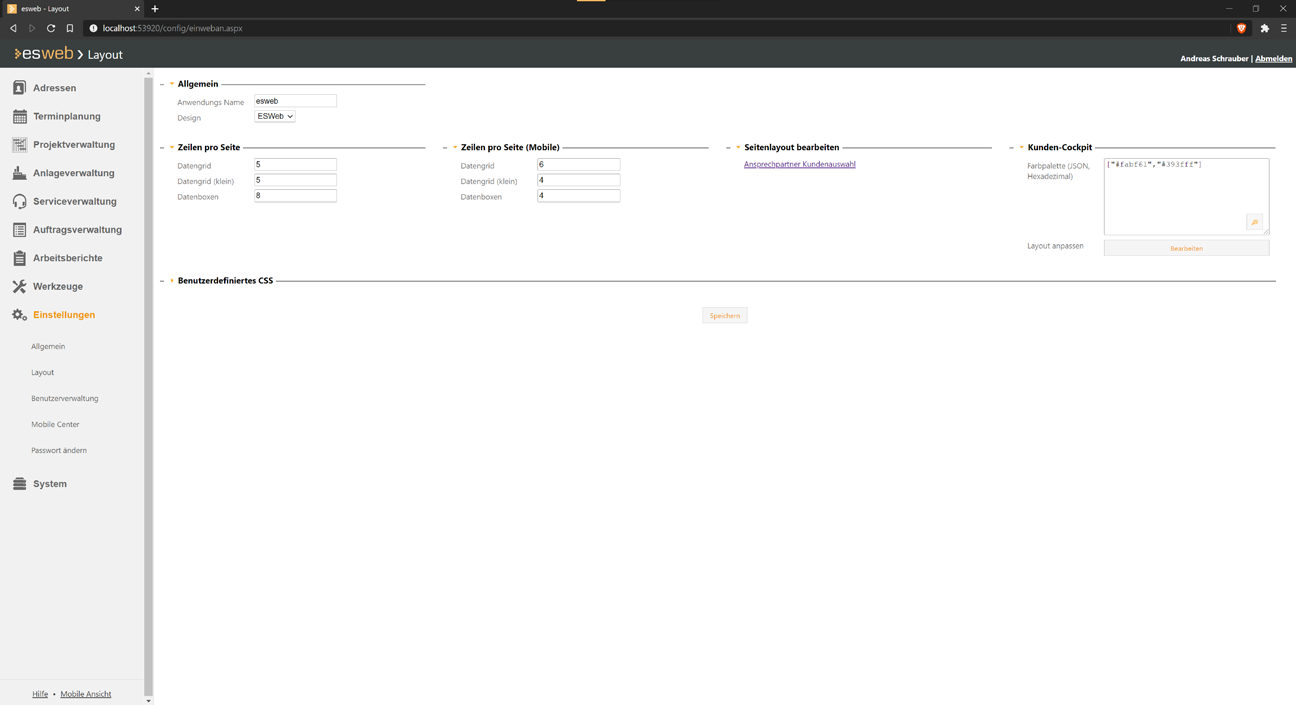Click the Arbeitsberichte clipboard icon
Screen dimensions: 1296x705
coord(19,258)
